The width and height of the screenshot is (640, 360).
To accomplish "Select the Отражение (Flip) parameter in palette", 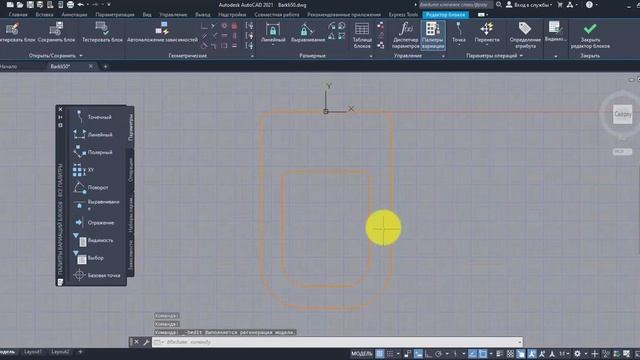I will [94, 222].
